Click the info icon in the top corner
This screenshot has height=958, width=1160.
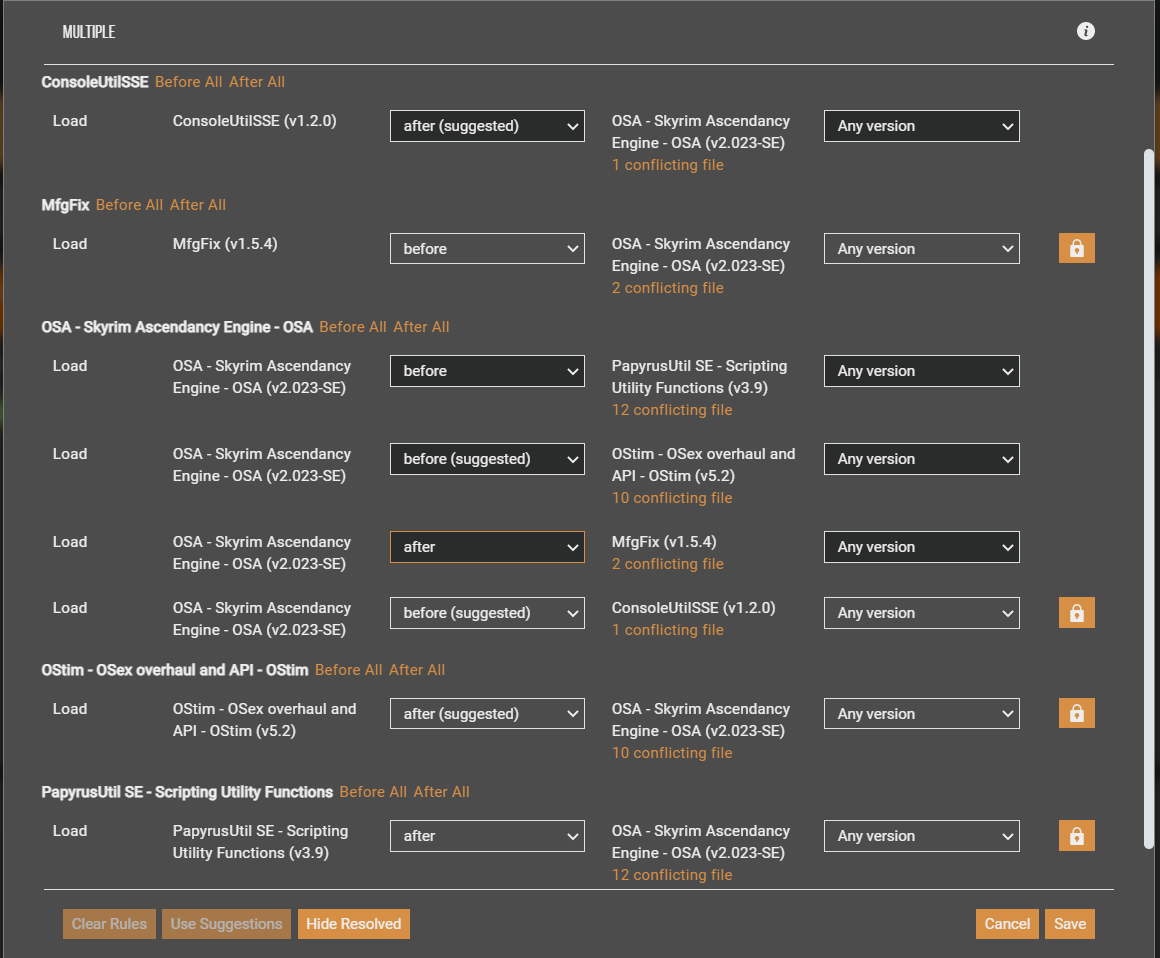coord(1086,31)
